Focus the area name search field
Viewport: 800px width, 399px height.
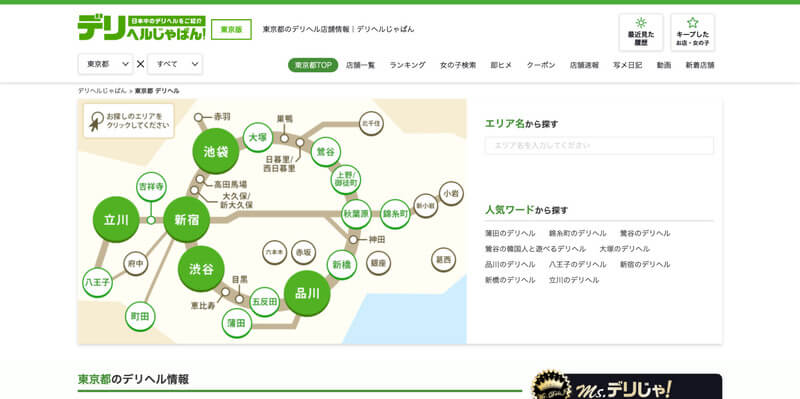599,145
